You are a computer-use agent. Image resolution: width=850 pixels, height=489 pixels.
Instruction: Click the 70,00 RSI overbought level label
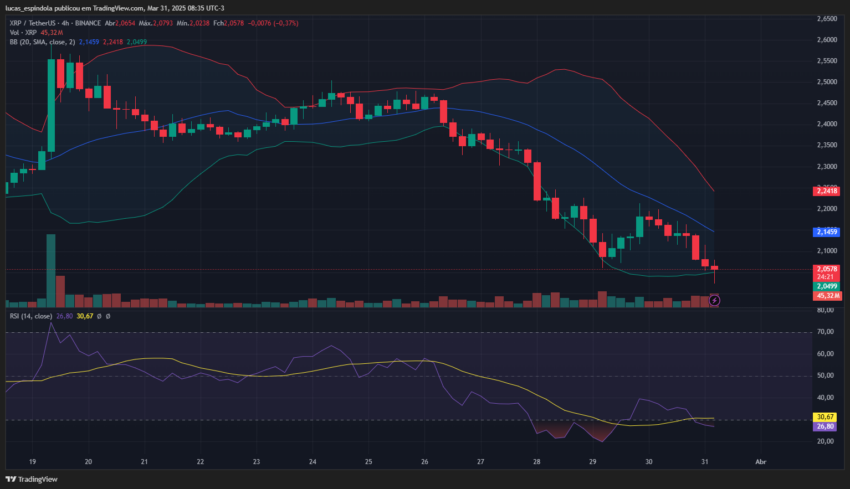[x=826, y=332]
